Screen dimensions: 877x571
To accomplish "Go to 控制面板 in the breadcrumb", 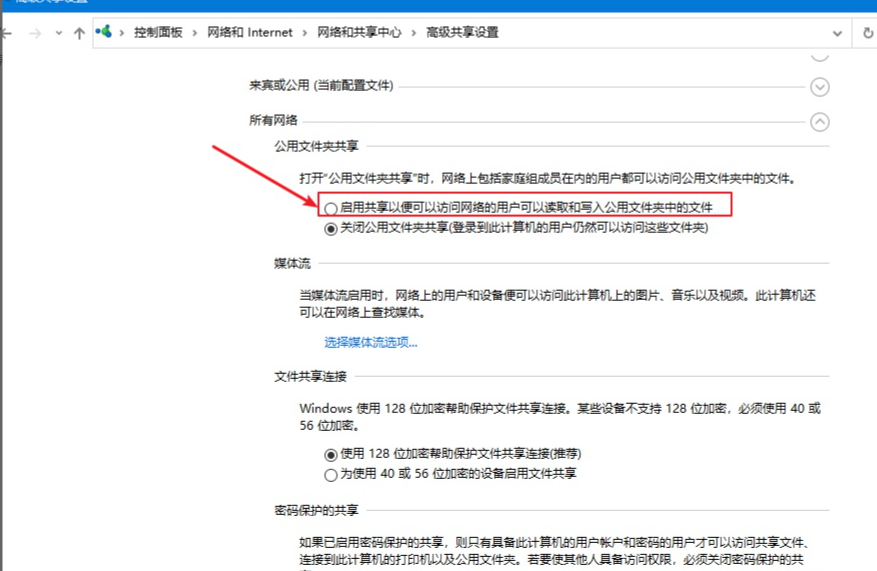I will point(158,33).
